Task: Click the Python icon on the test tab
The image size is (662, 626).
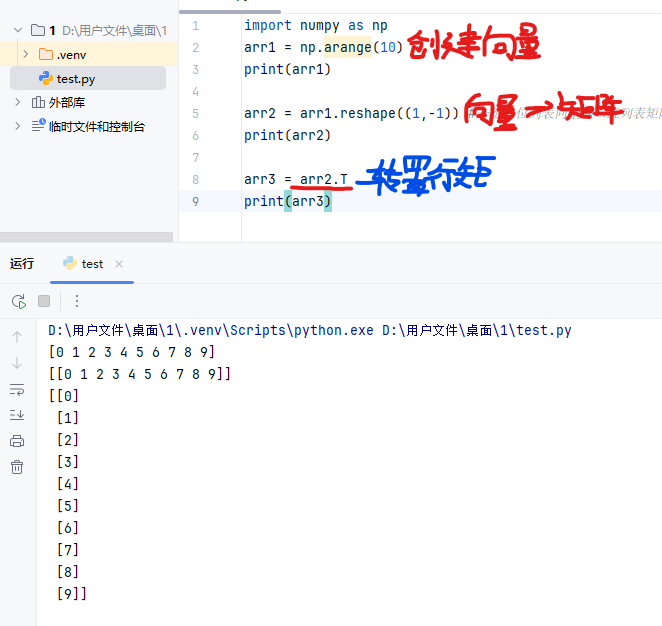Action: [70, 263]
